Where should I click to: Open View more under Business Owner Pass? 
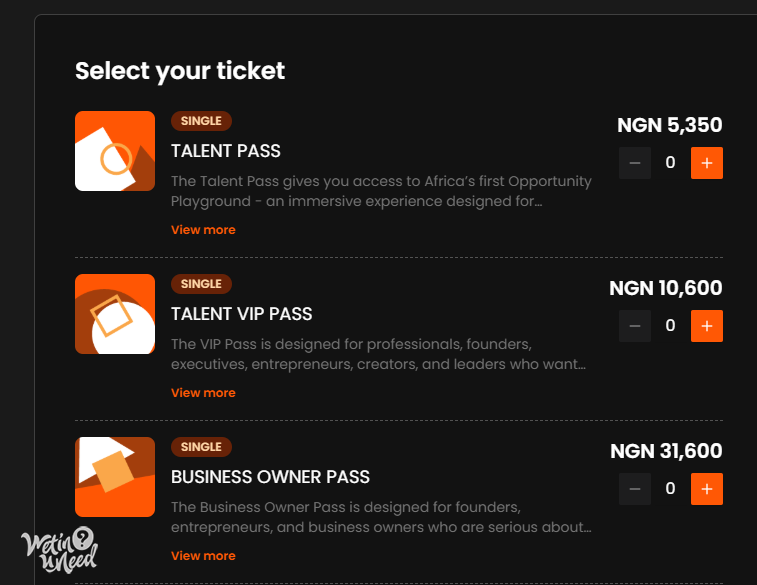pos(203,556)
